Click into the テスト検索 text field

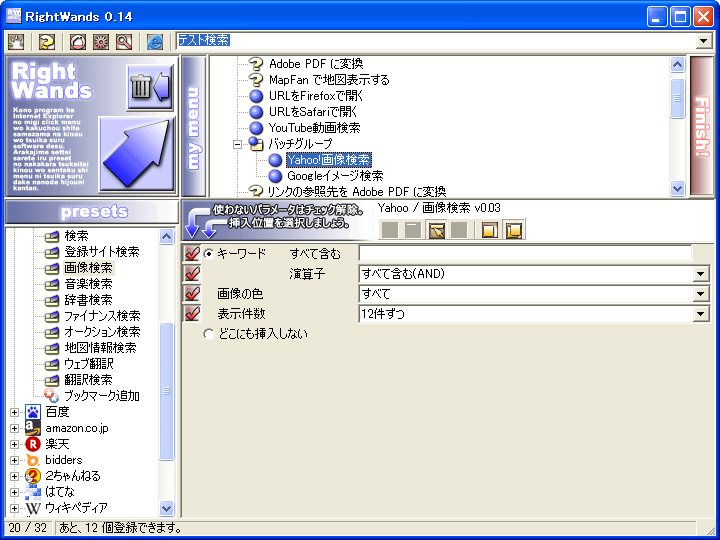[436, 41]
